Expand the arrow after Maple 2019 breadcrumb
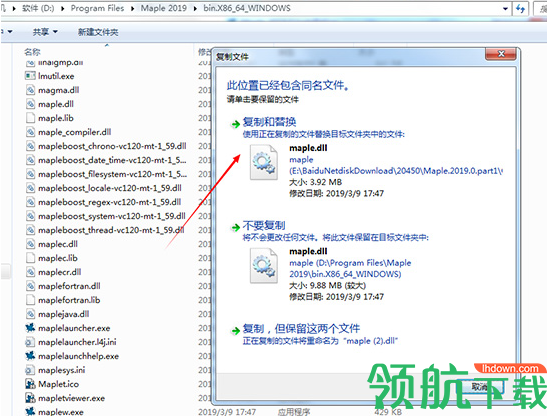The image size is (547, 416). click(195, 8)
